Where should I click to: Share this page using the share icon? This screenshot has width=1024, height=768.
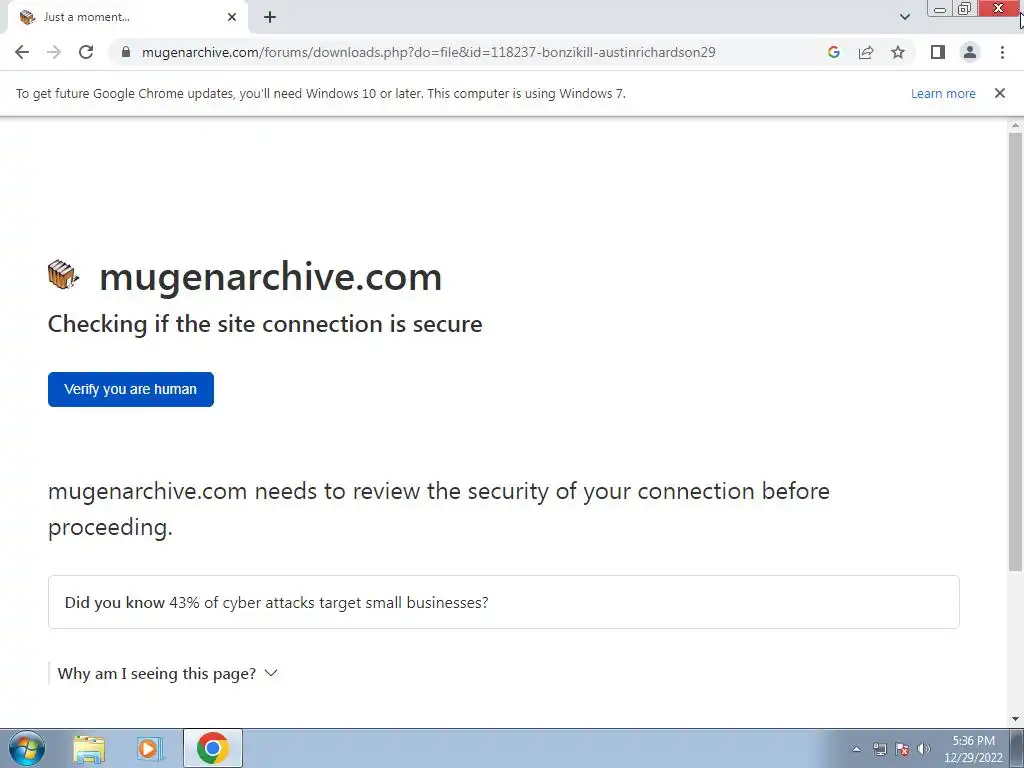click(866, 52)
